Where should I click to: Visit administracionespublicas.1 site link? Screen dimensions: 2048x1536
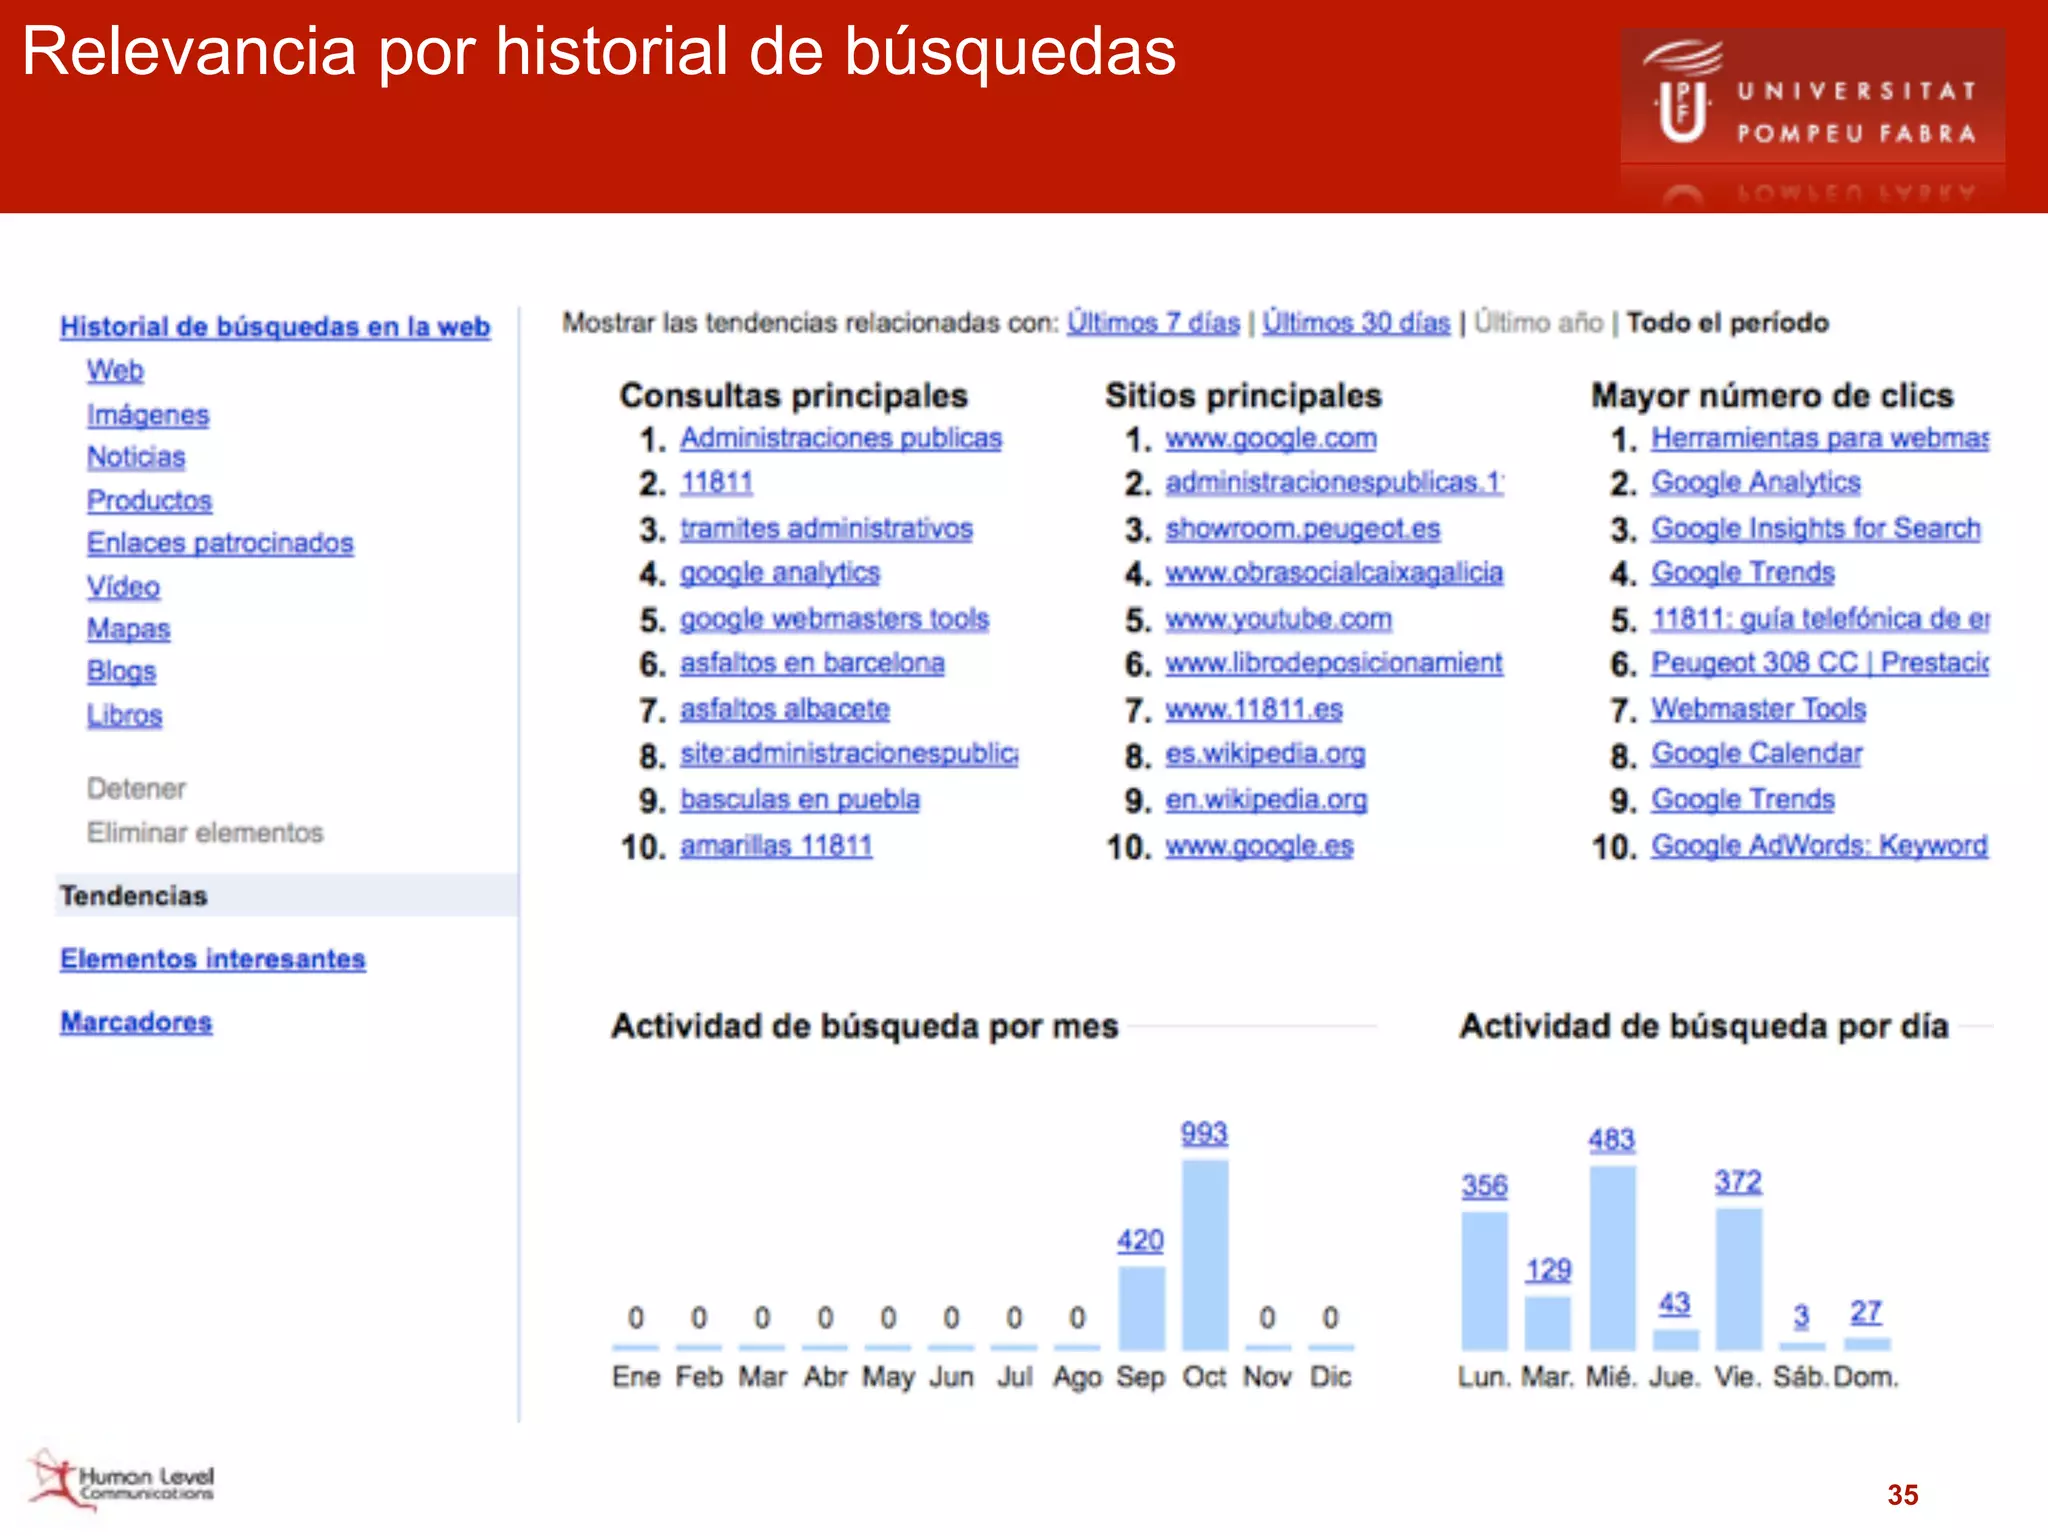tap(1334, 482)
